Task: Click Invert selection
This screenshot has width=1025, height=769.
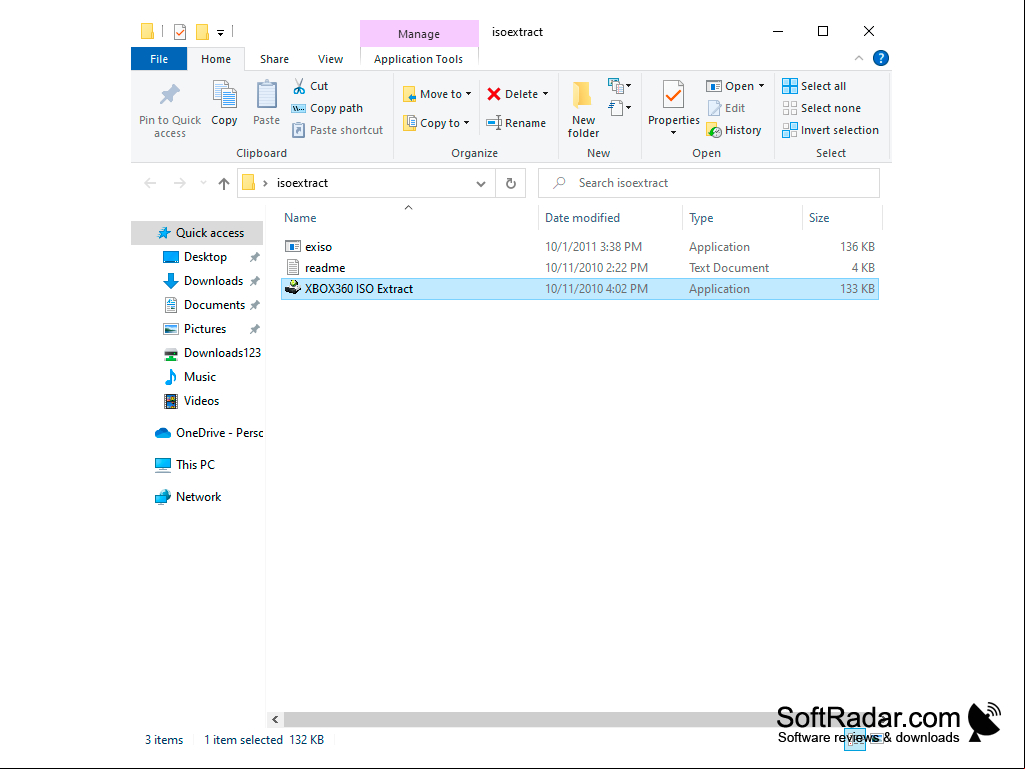Action: point(830,130)
